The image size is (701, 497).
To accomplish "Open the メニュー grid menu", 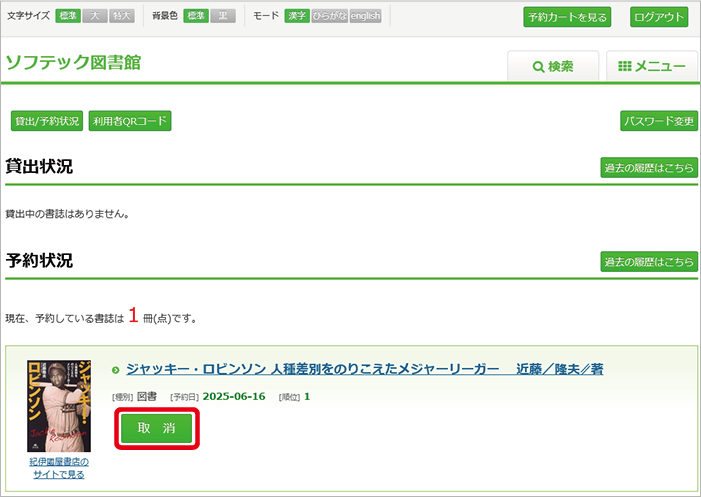I will pyautogui.click(x=651, y=66).
